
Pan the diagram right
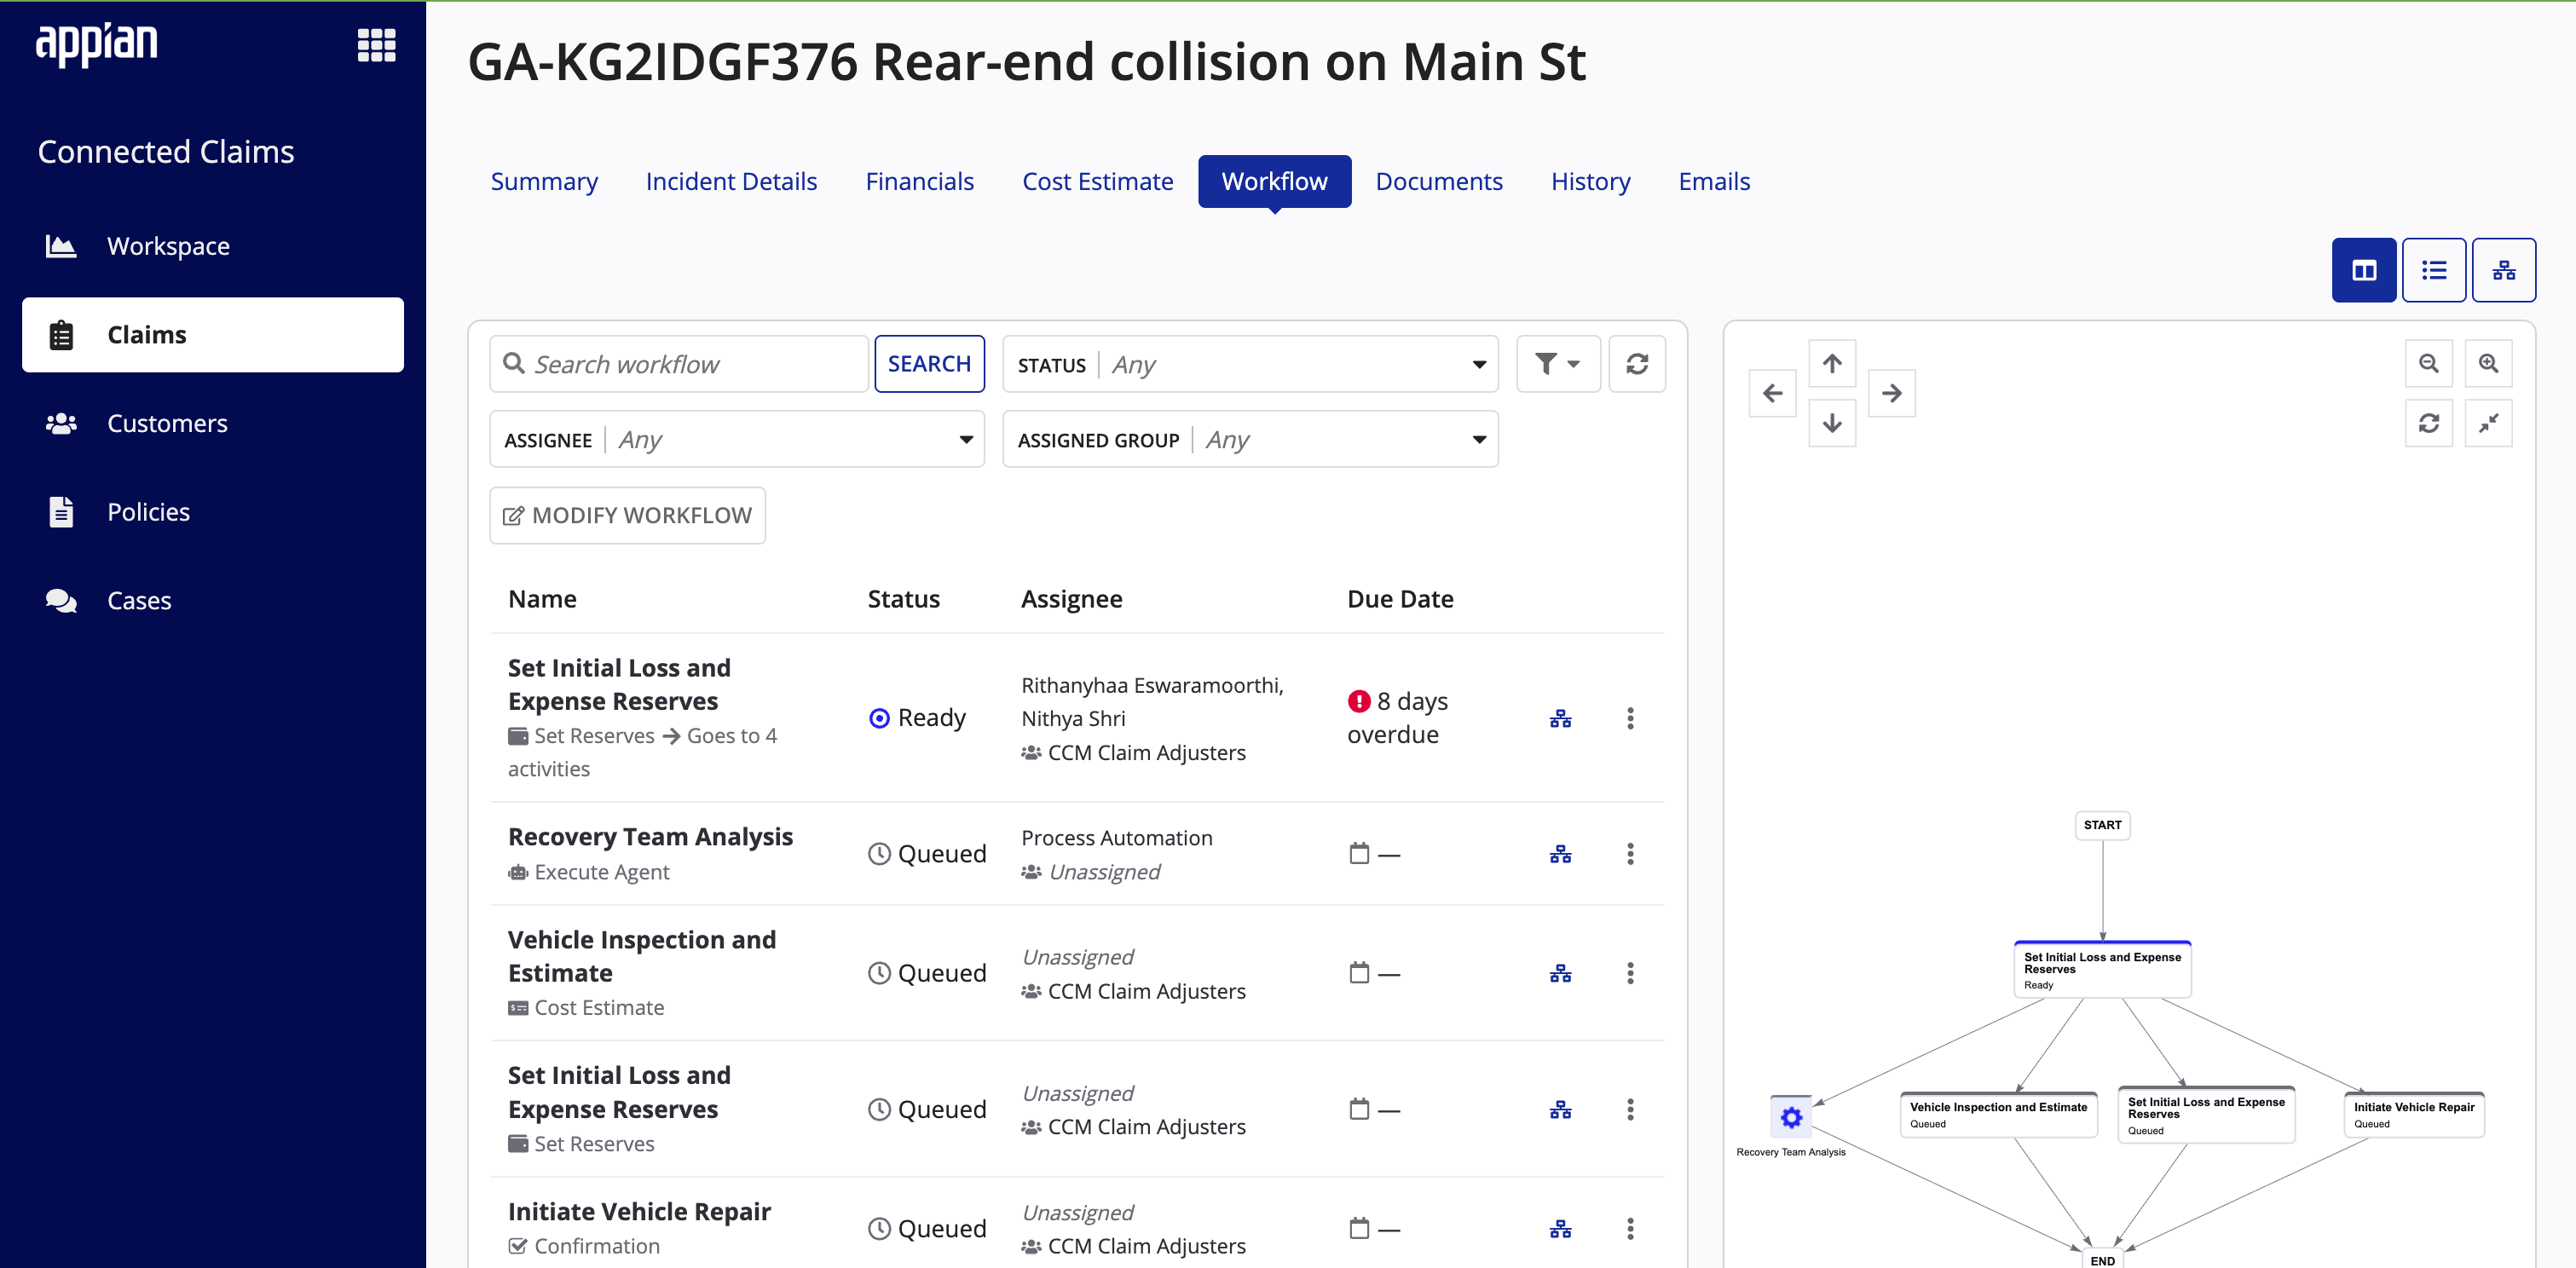click(x=1892, y=393)
